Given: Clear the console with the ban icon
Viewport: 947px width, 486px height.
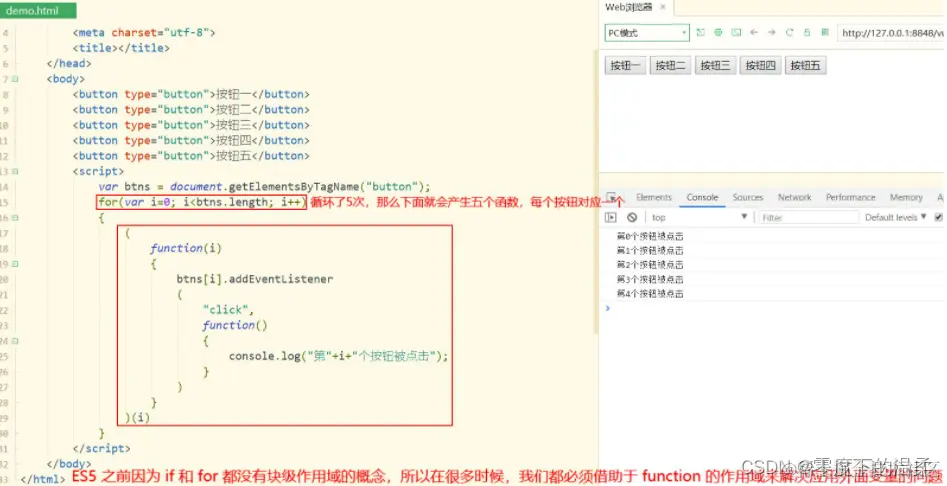Looking at the screenshot, I should coord(632,217).
